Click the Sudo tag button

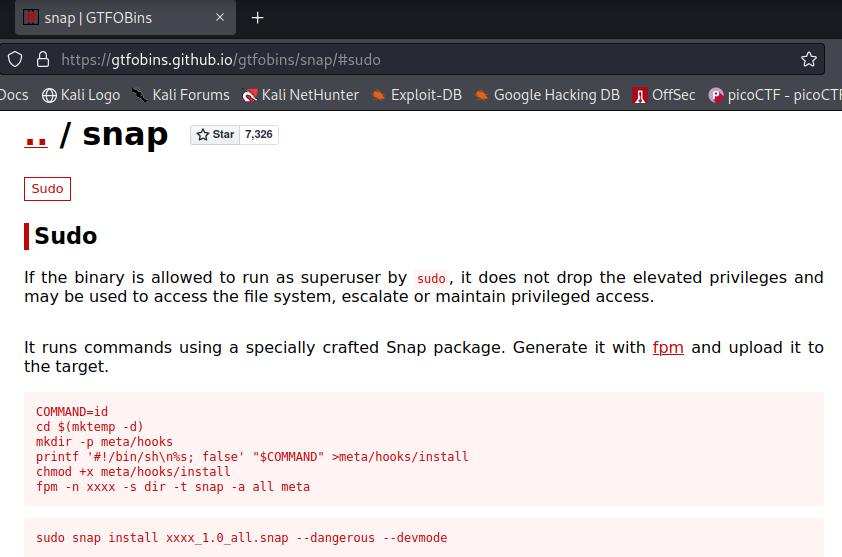click(47, 189)
